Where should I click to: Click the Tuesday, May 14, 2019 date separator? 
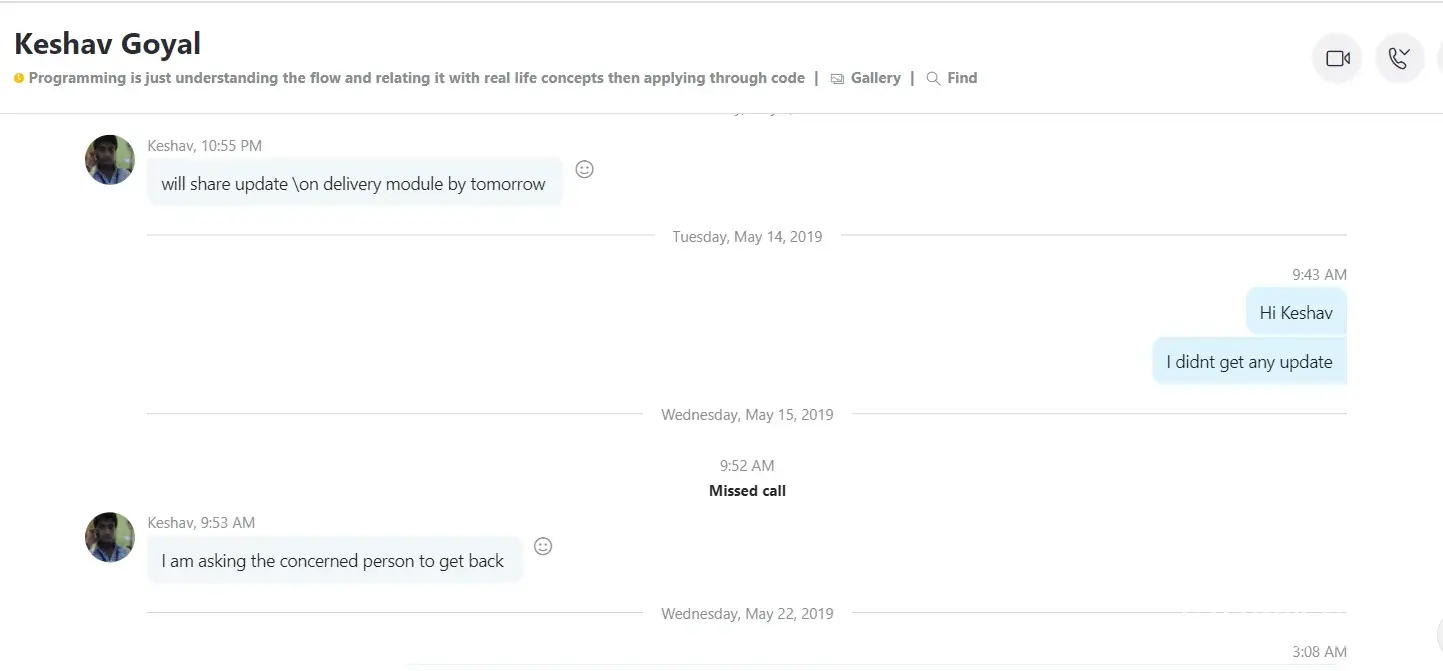pos(747,237)
